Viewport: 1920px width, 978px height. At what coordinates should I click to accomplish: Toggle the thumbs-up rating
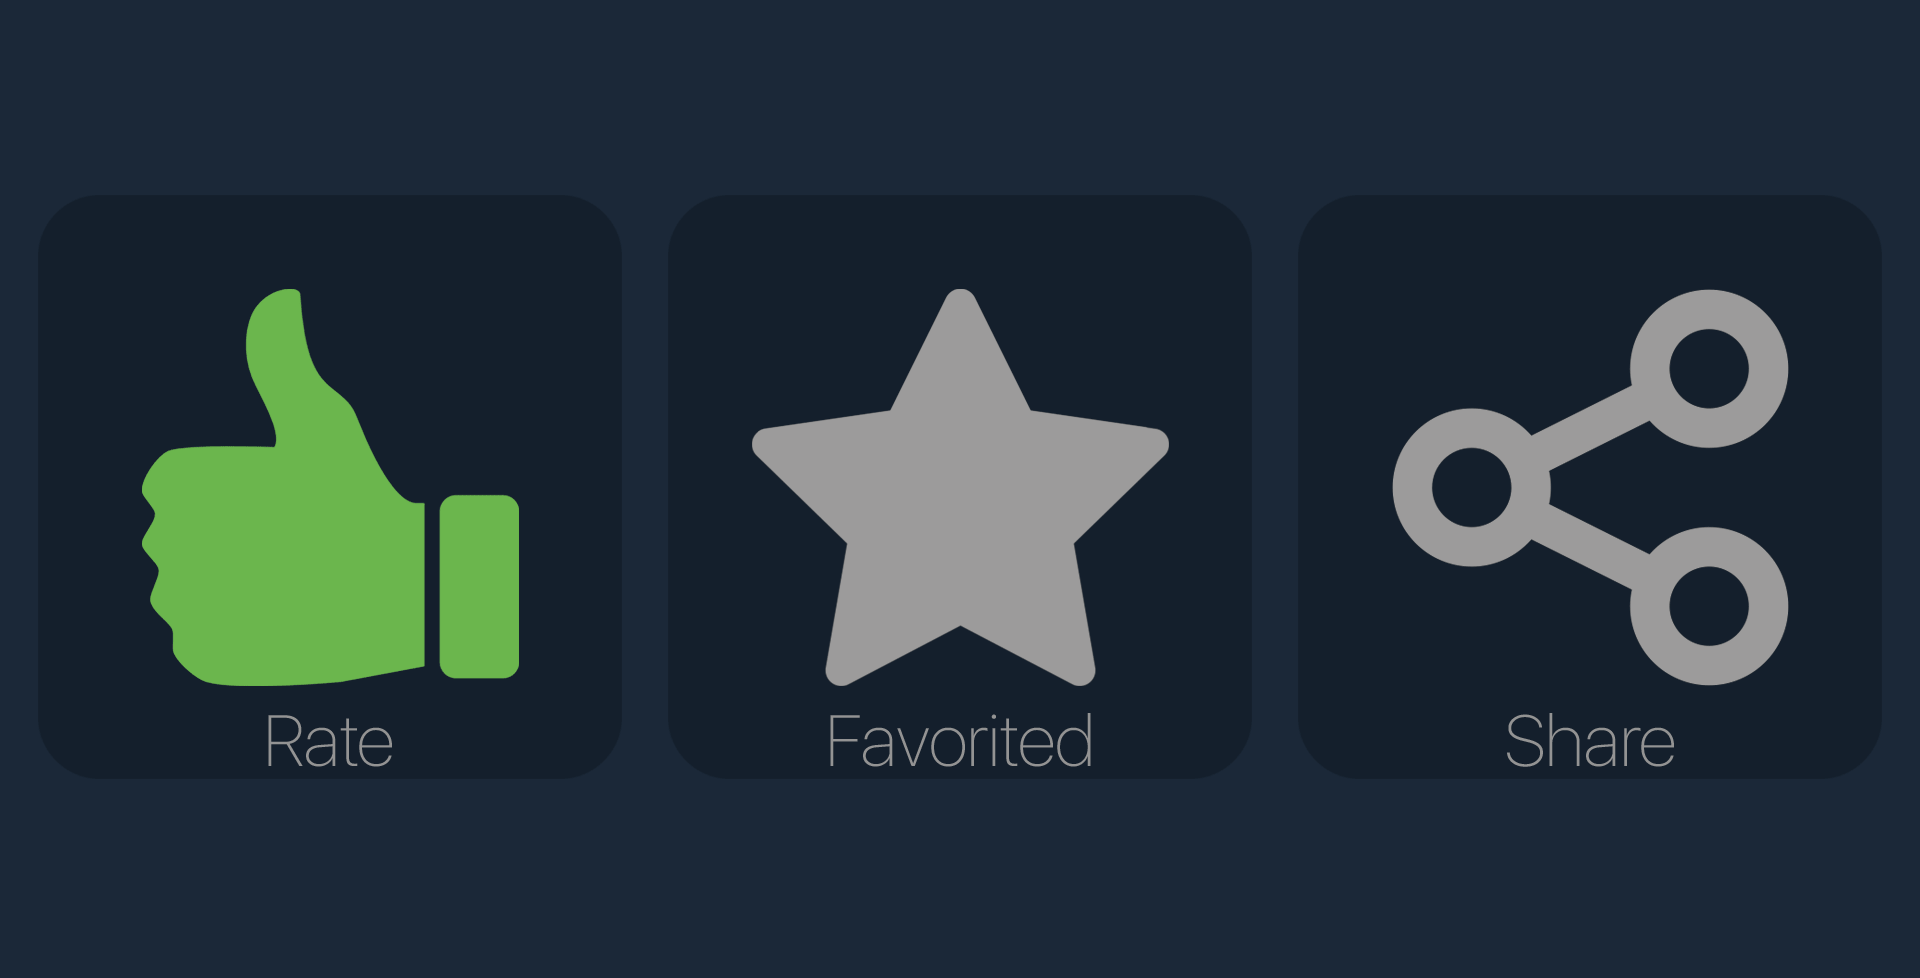click(330, 487)
